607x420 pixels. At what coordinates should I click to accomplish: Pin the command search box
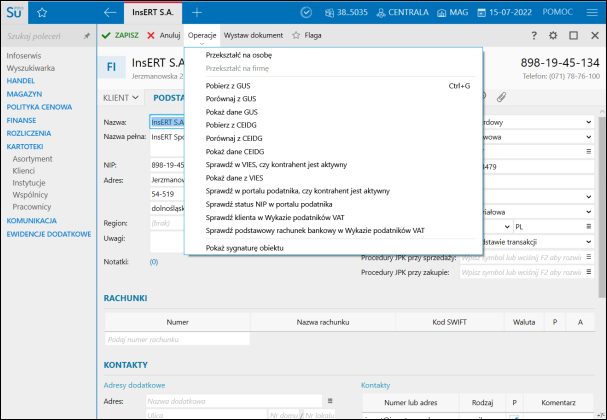coord(87,36)
